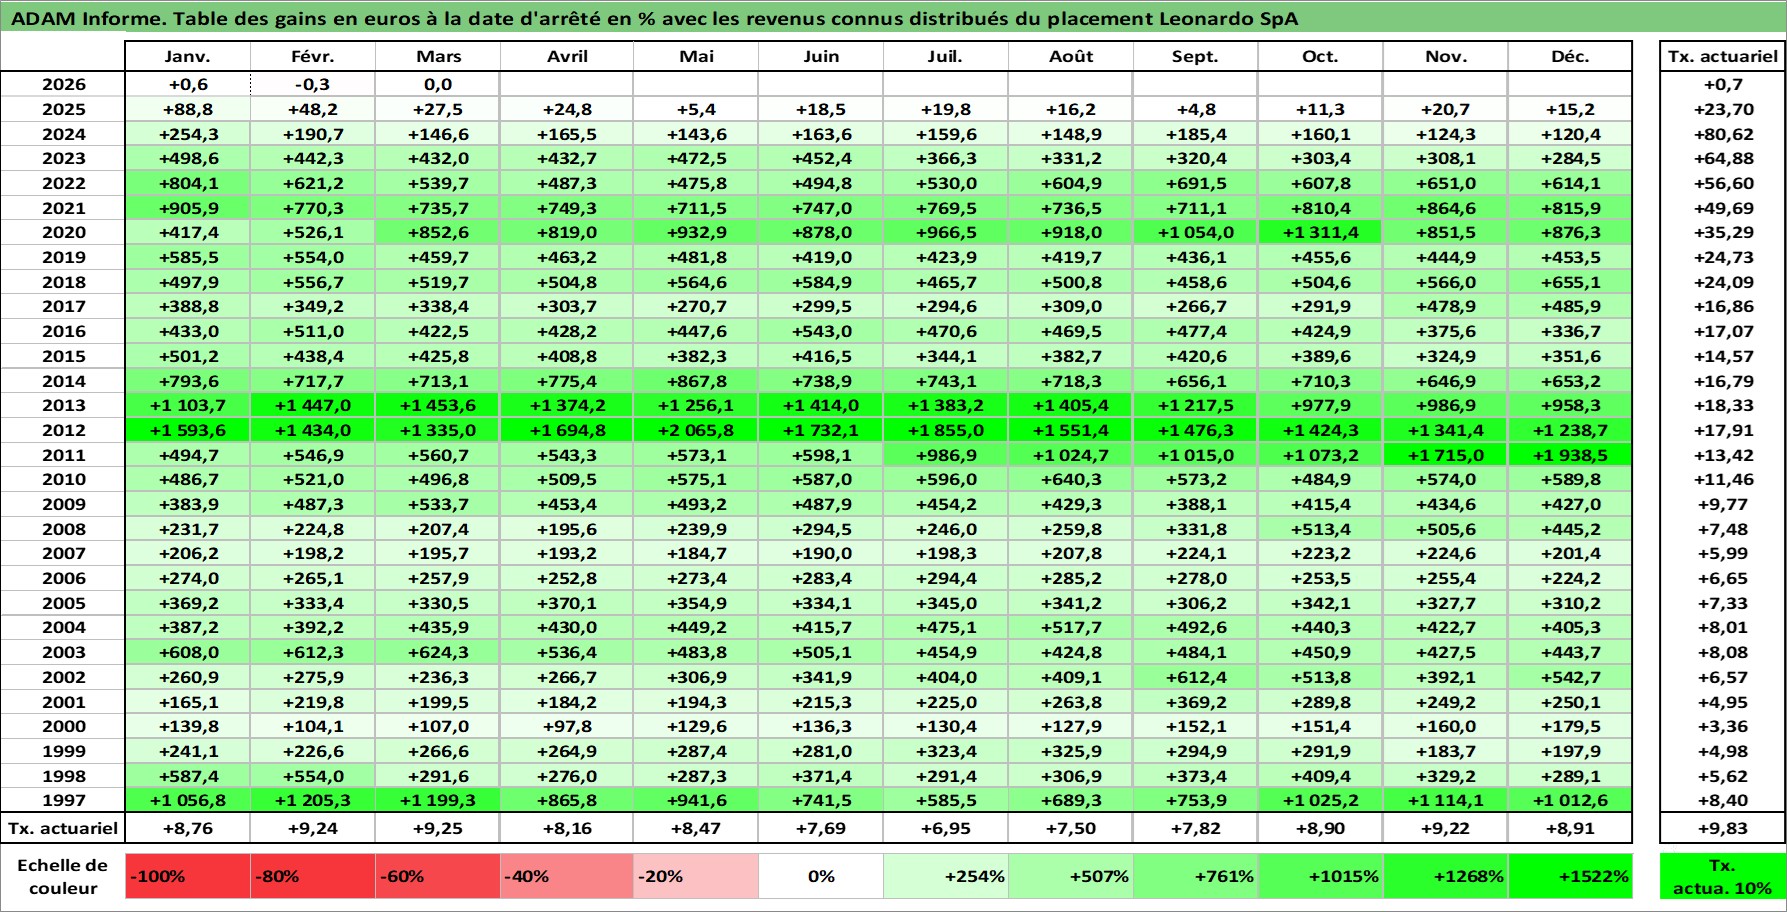Select the 'Déc.' column header
1787x912 pixels.
pyautogui.click(x=1570, y=56)
